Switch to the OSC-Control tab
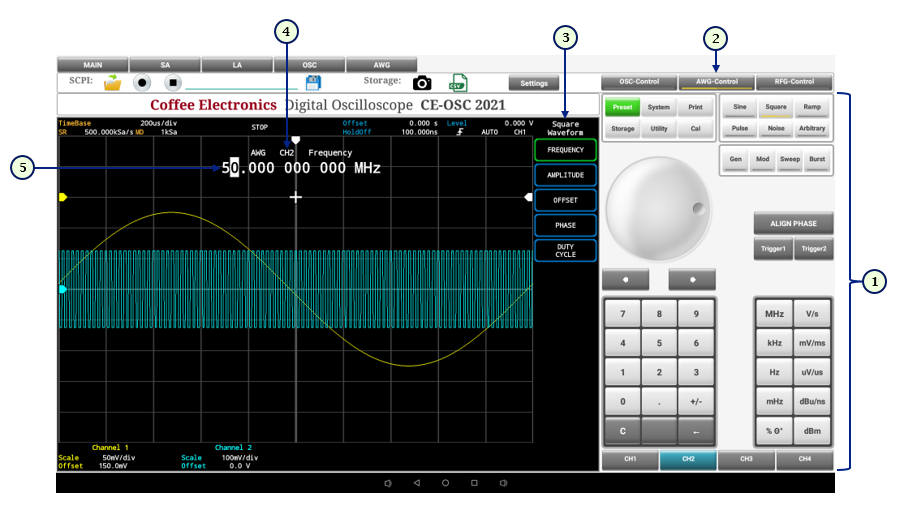The height and width of the screenshot is (515, 897). coord(639,82)
